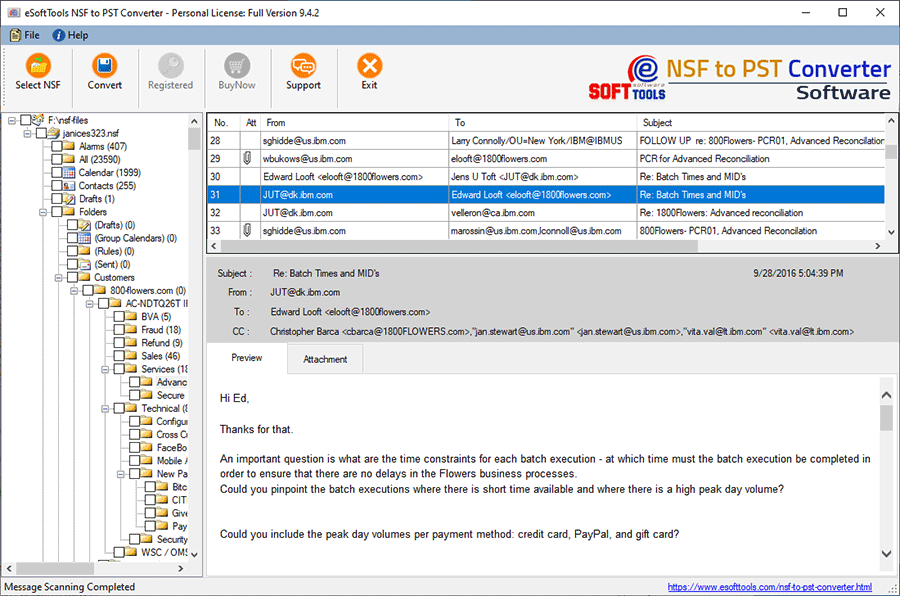
Task: Collapse the Technical tree node
Action: pos(104,408)
